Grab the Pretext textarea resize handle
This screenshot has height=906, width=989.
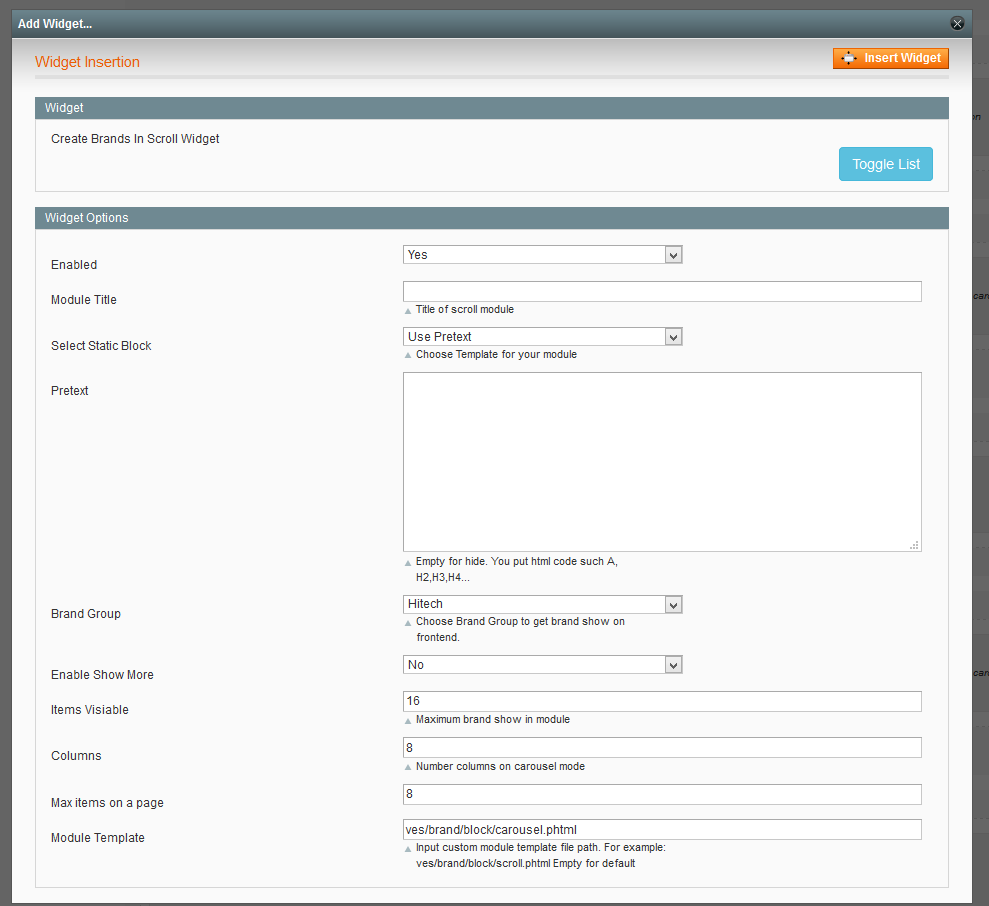pos(914,545)
